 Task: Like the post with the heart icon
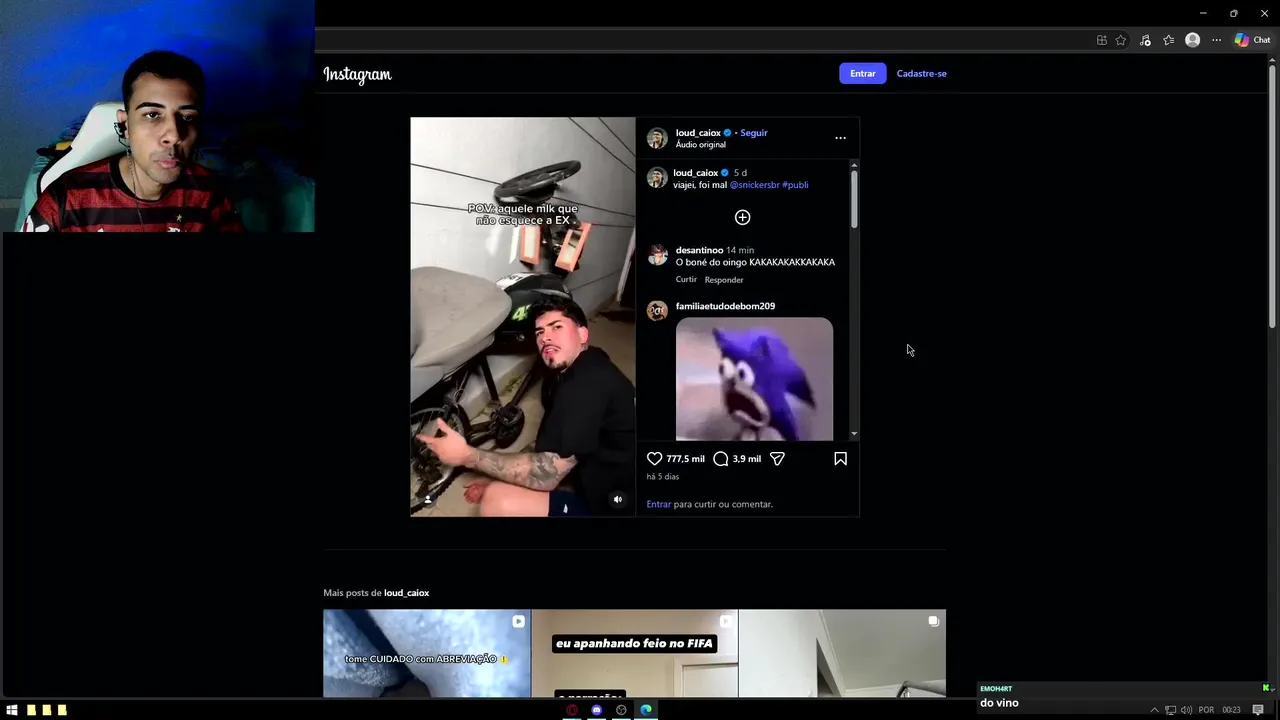(654, 458)
